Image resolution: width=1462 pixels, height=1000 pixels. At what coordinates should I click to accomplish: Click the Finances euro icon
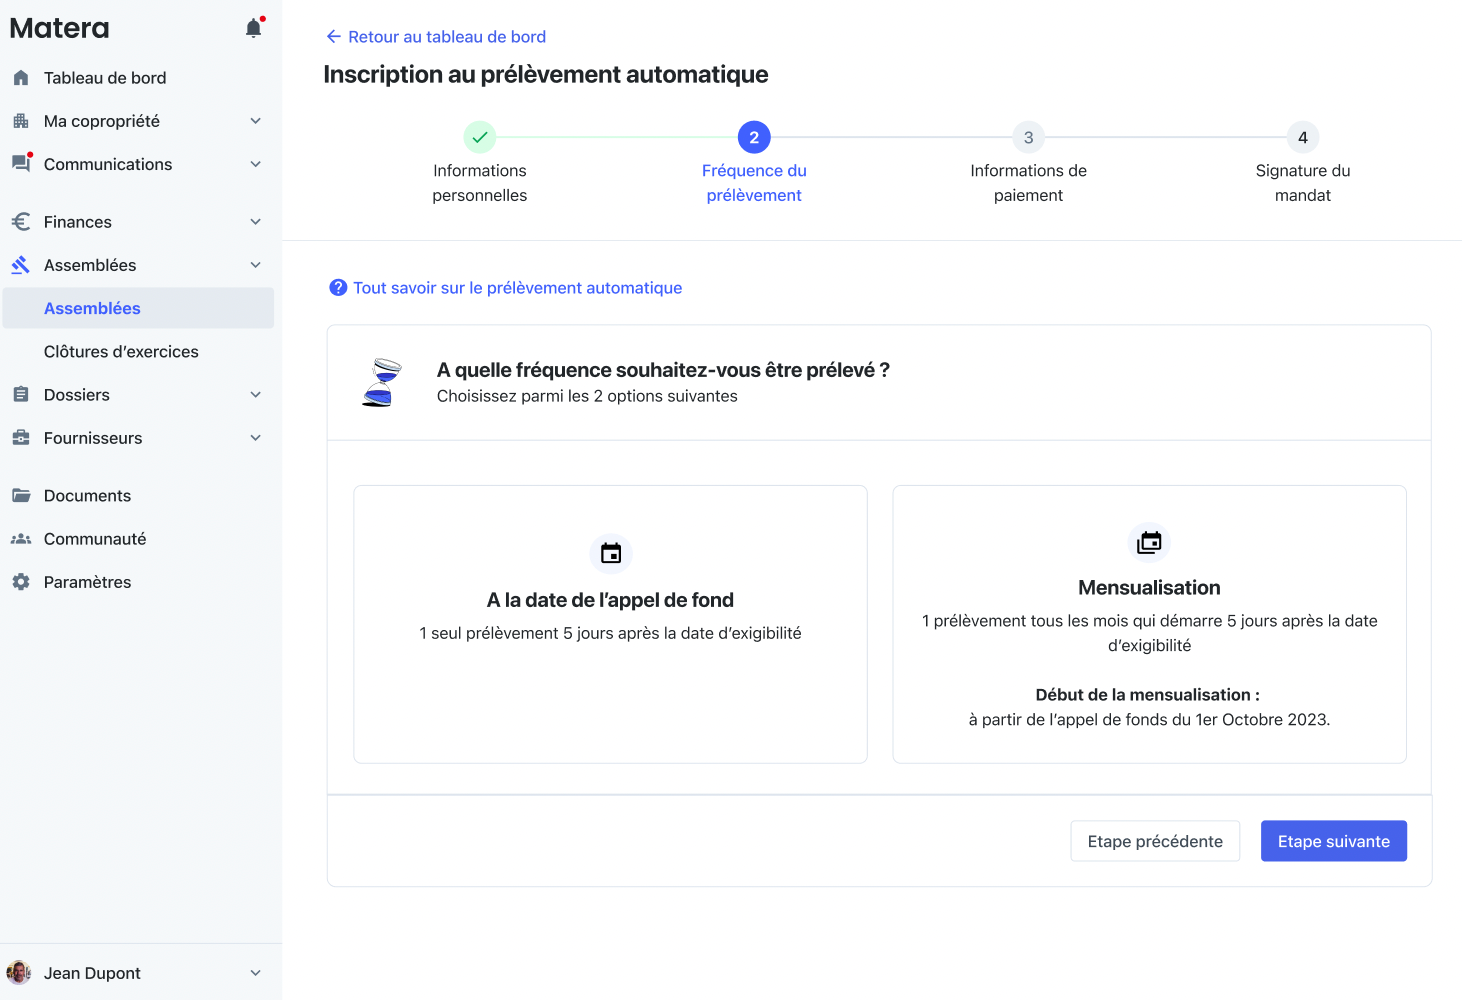[x=21, y=222]
